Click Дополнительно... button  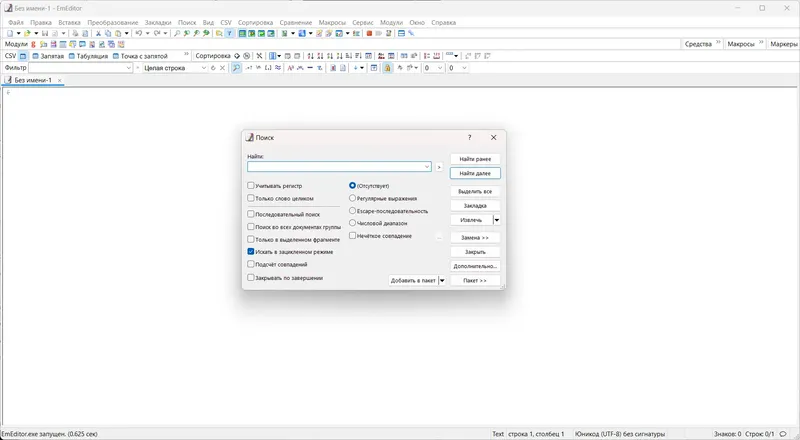pyautogui.click(x=475, y=266)
